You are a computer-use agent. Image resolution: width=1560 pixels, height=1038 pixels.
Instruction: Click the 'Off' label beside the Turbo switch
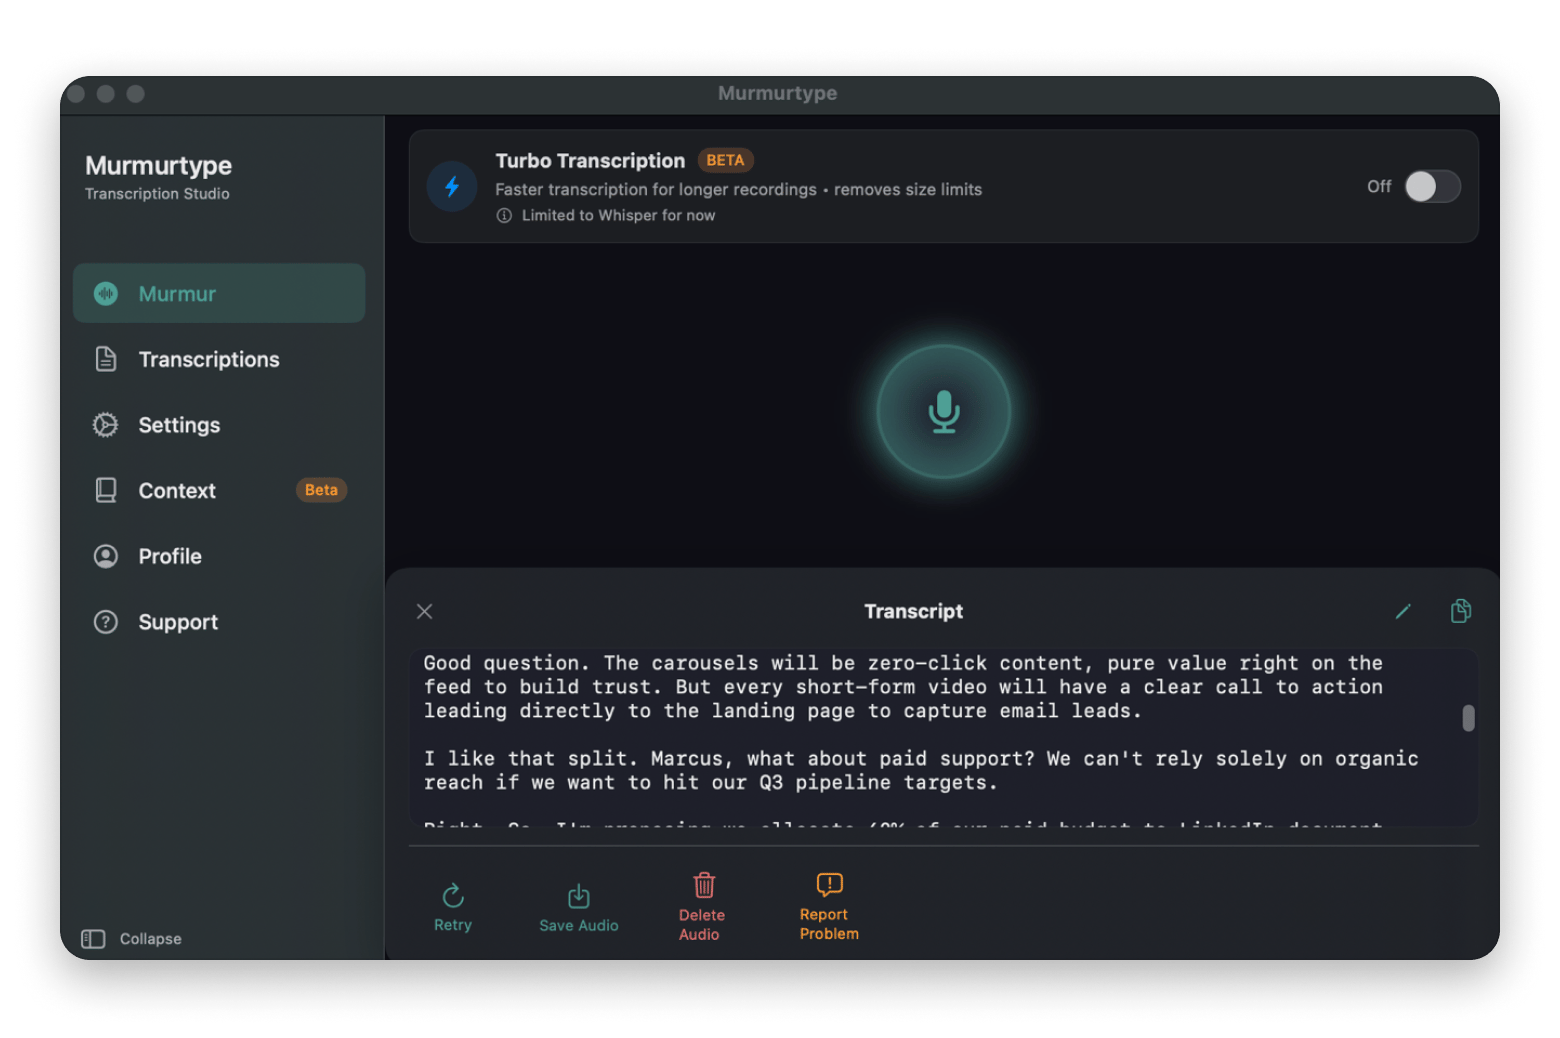(x=1379, y=186)
